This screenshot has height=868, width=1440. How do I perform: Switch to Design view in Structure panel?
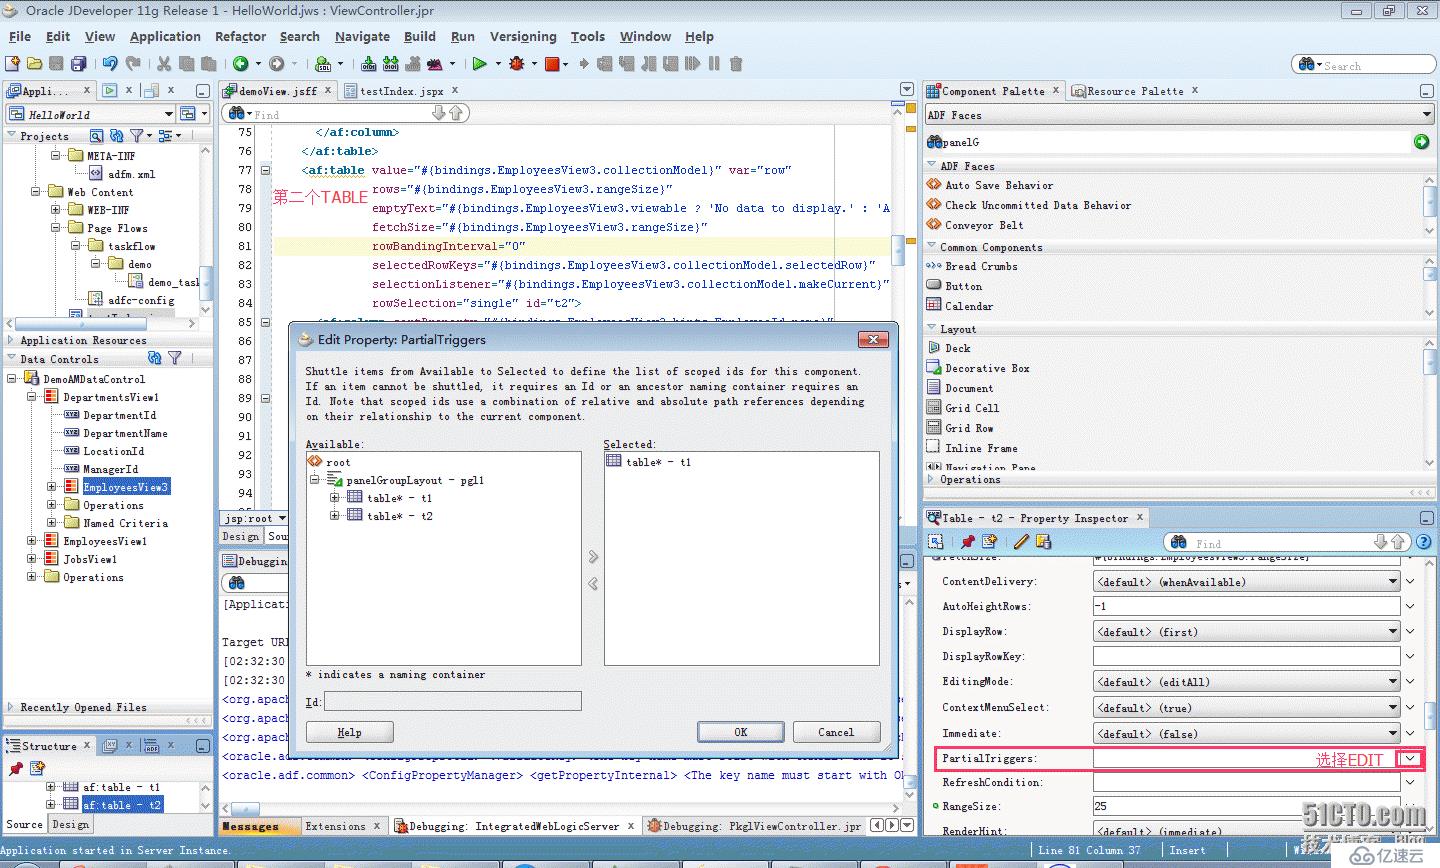(70, 825)
